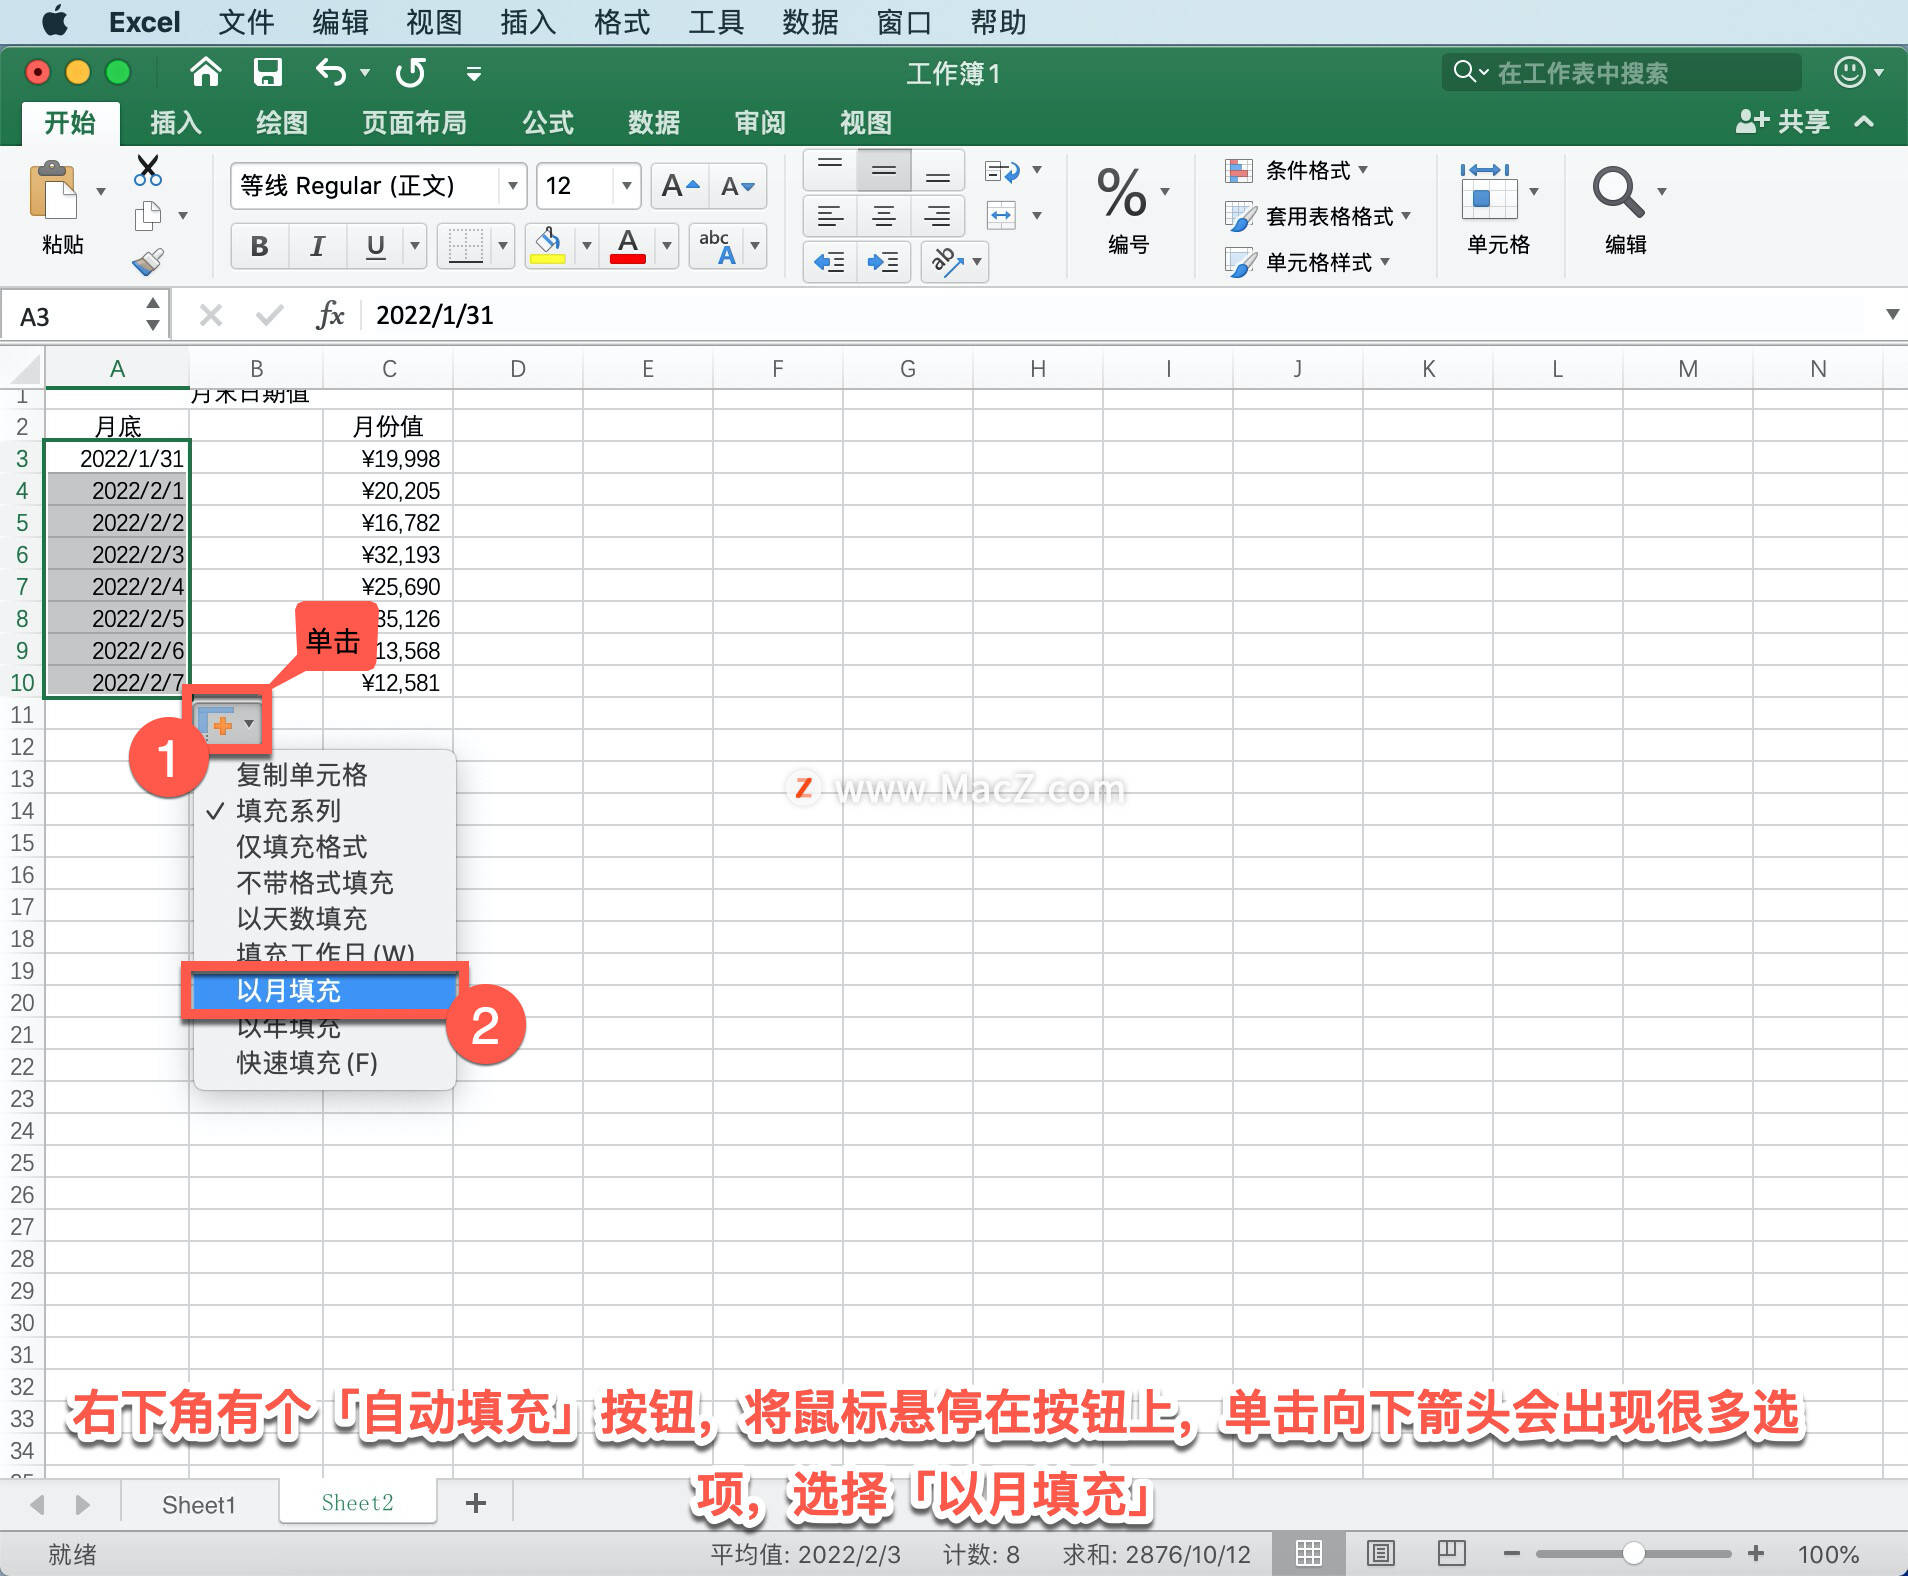Open the 工具 menu in menu bar
The image size is (1908, 1576).
(x=715, y=21)
